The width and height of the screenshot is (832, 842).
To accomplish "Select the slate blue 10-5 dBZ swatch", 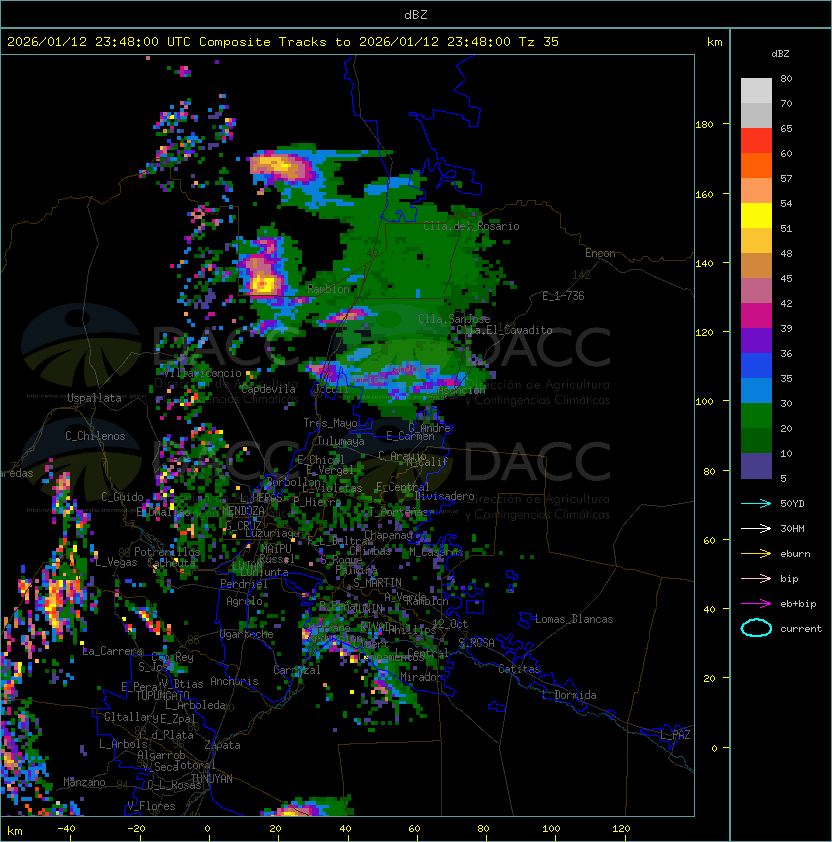I will (756, 466).
